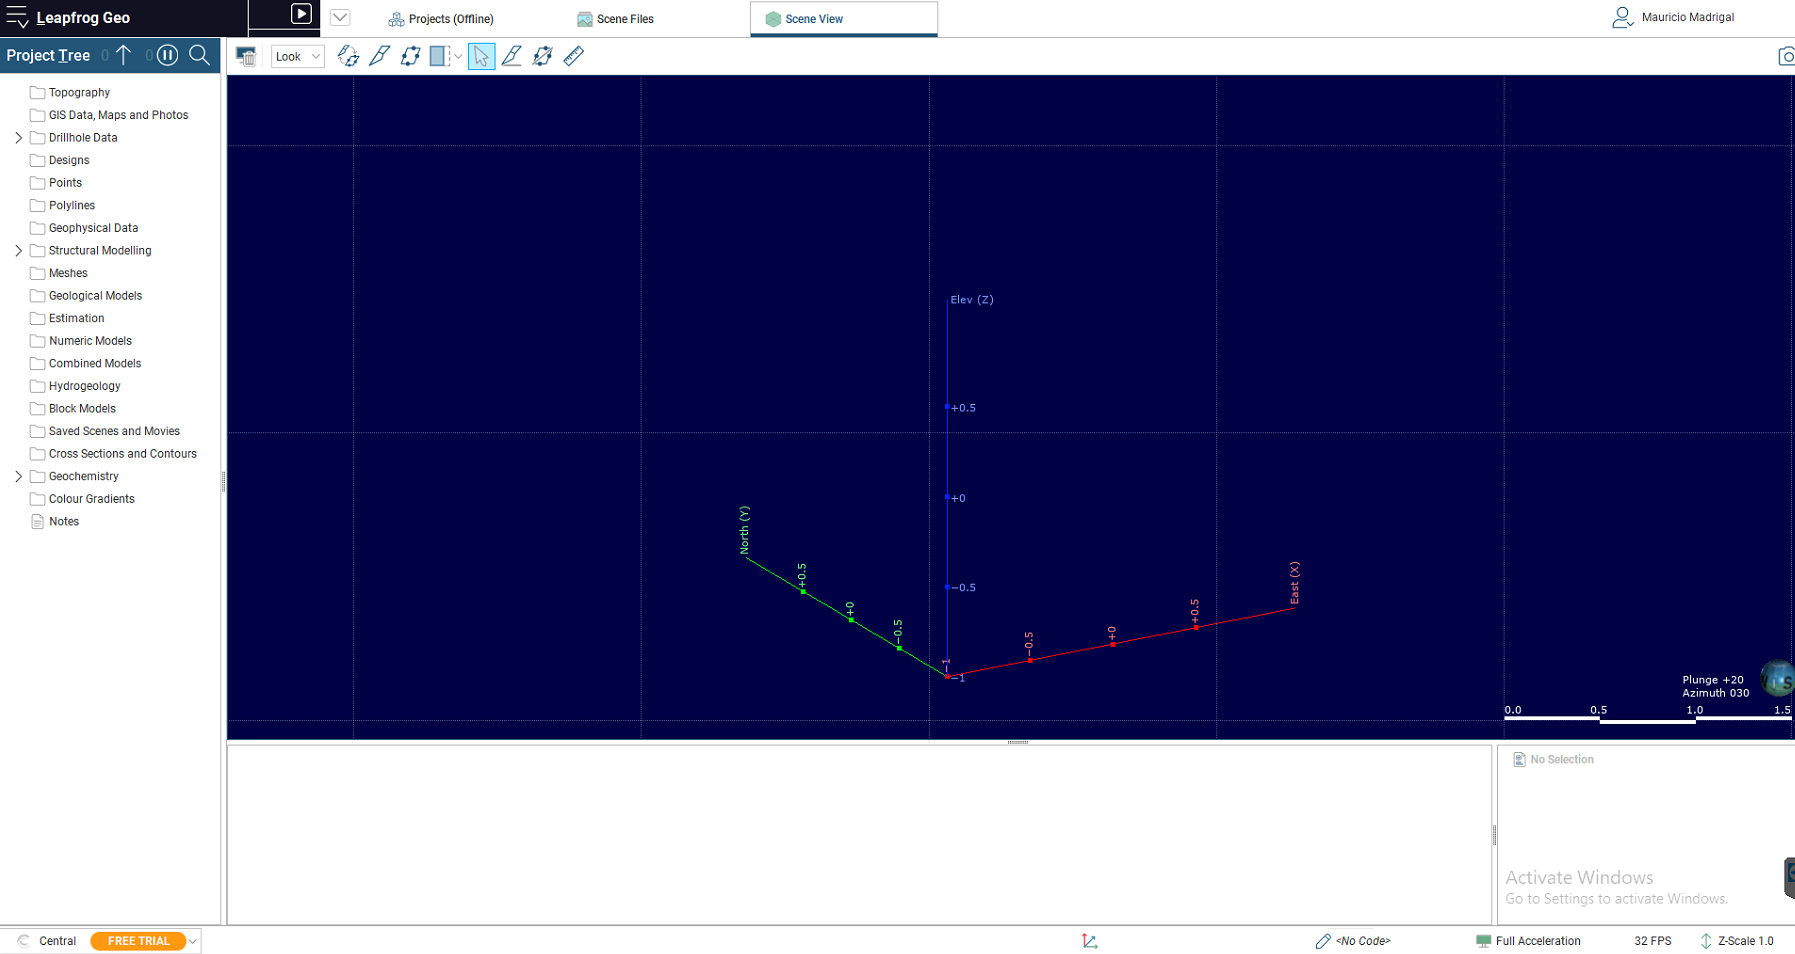This screenshot has height=954, width=1795.
Task: Select the ruler measurement tool
Action: [x=574, y=56]
